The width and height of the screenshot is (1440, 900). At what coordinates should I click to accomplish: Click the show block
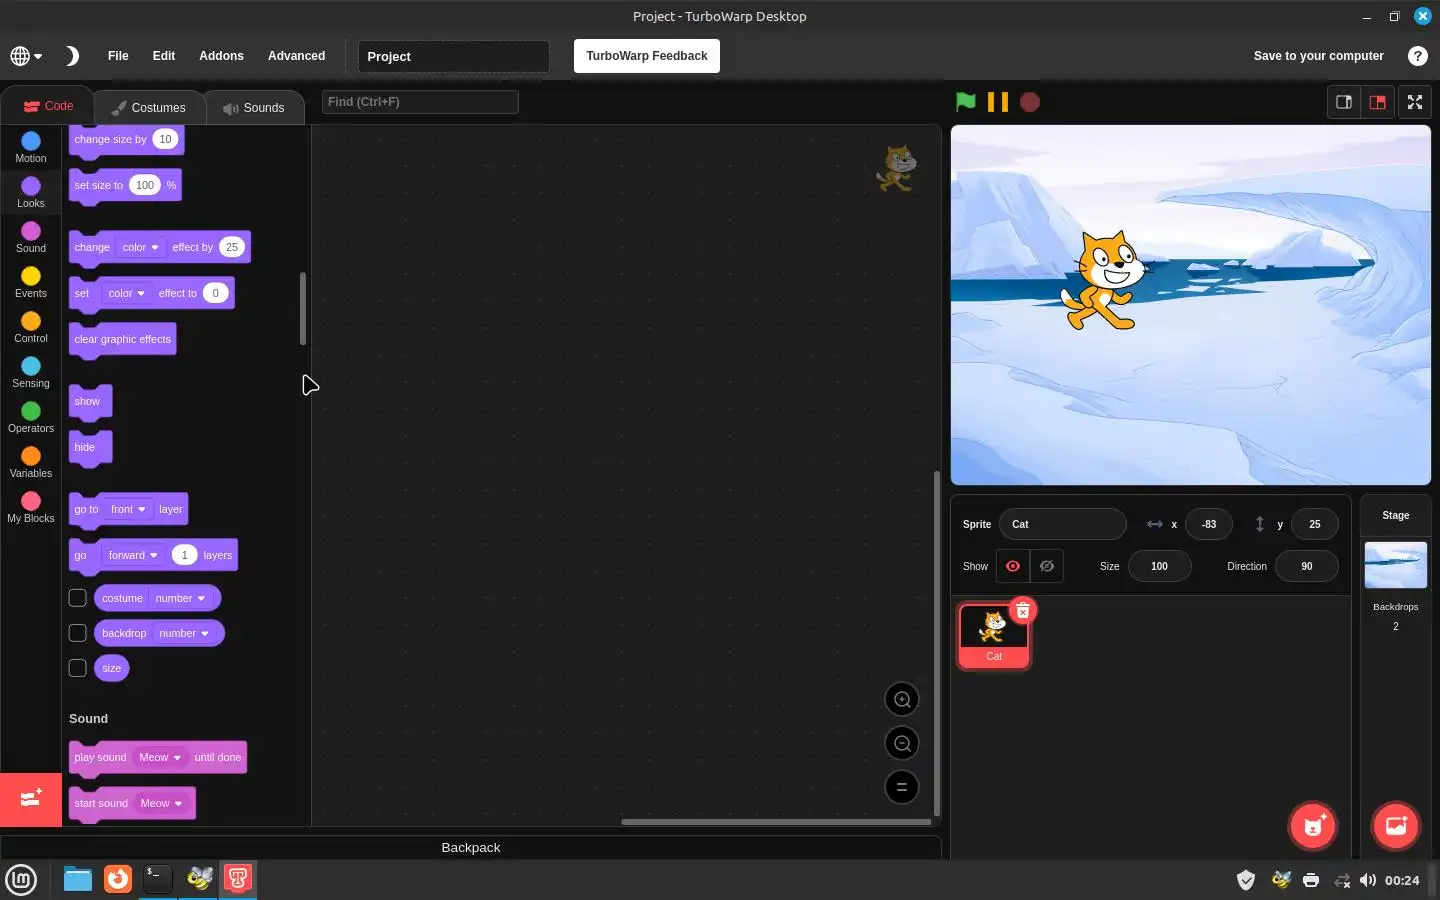(x=90, y=401)
